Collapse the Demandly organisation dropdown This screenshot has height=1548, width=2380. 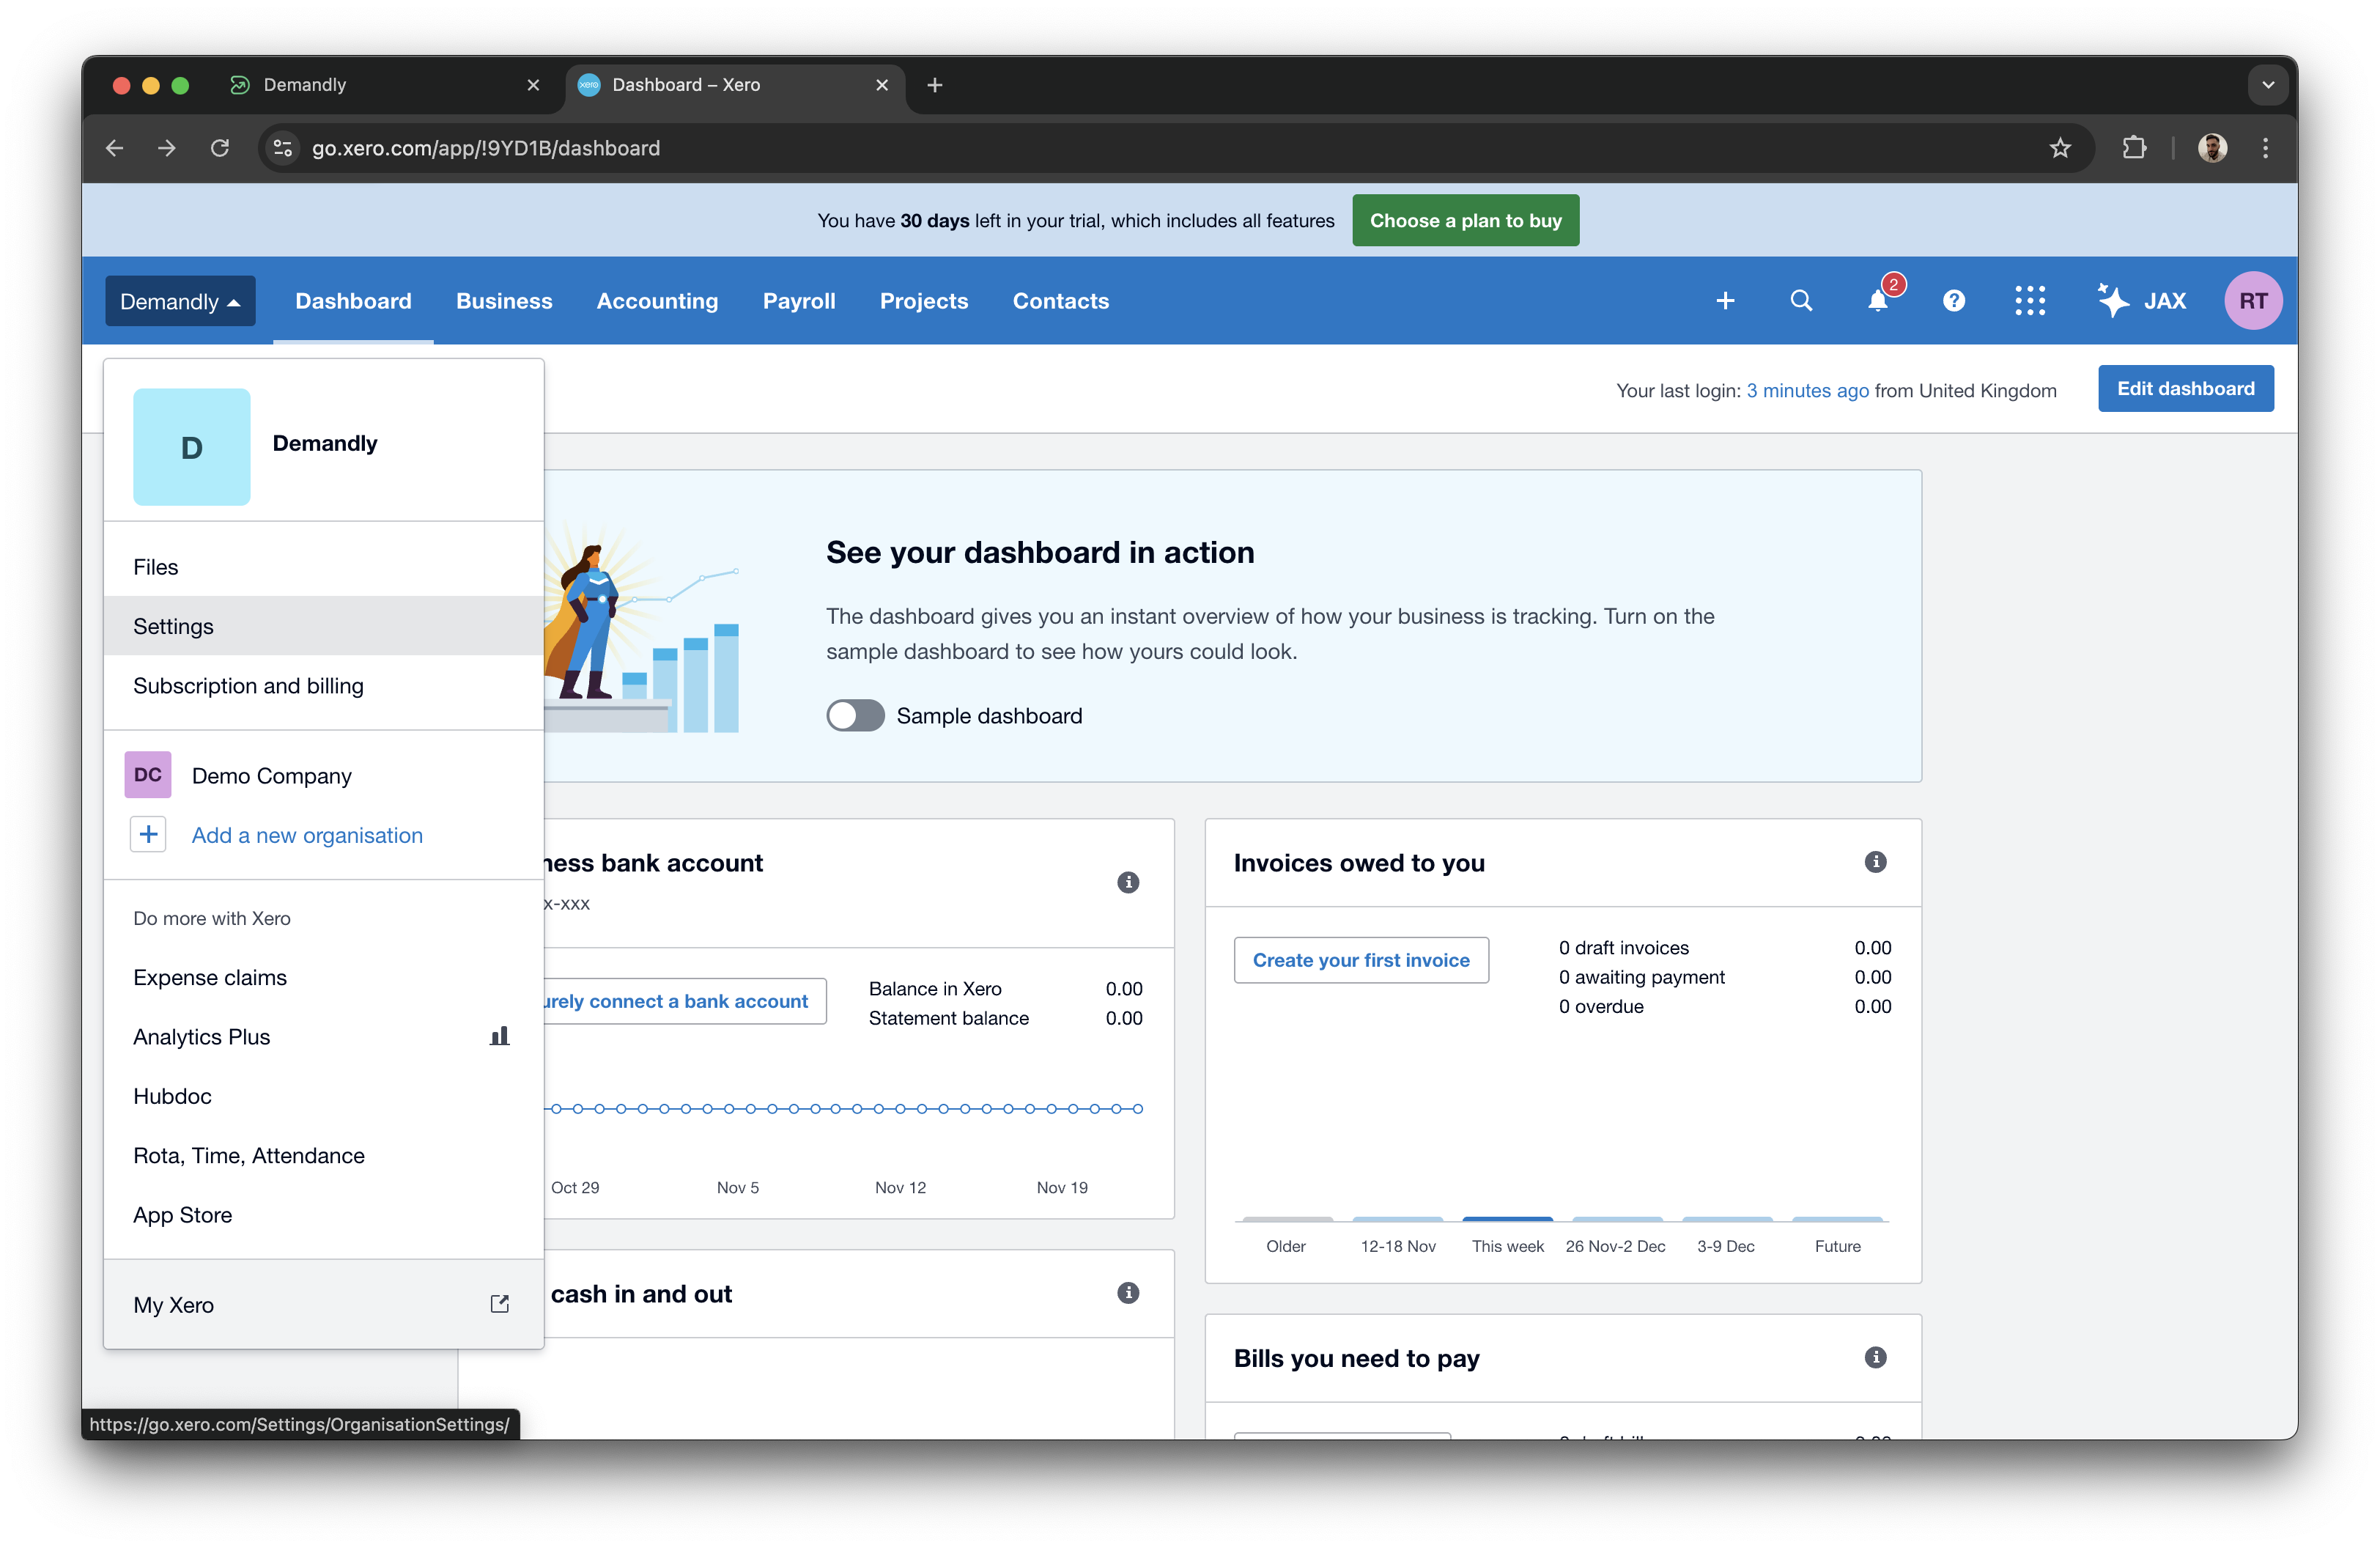179,300
